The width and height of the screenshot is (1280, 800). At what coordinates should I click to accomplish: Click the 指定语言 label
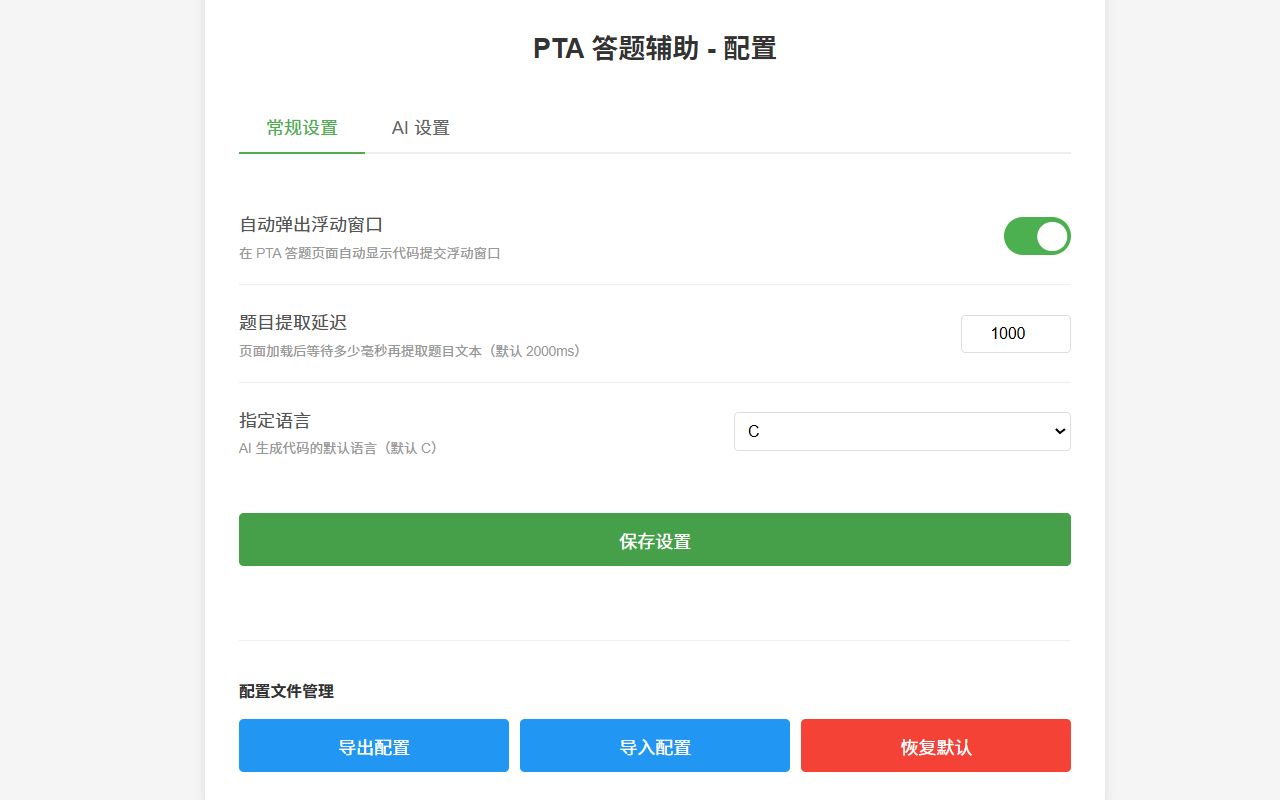(275, 421)
